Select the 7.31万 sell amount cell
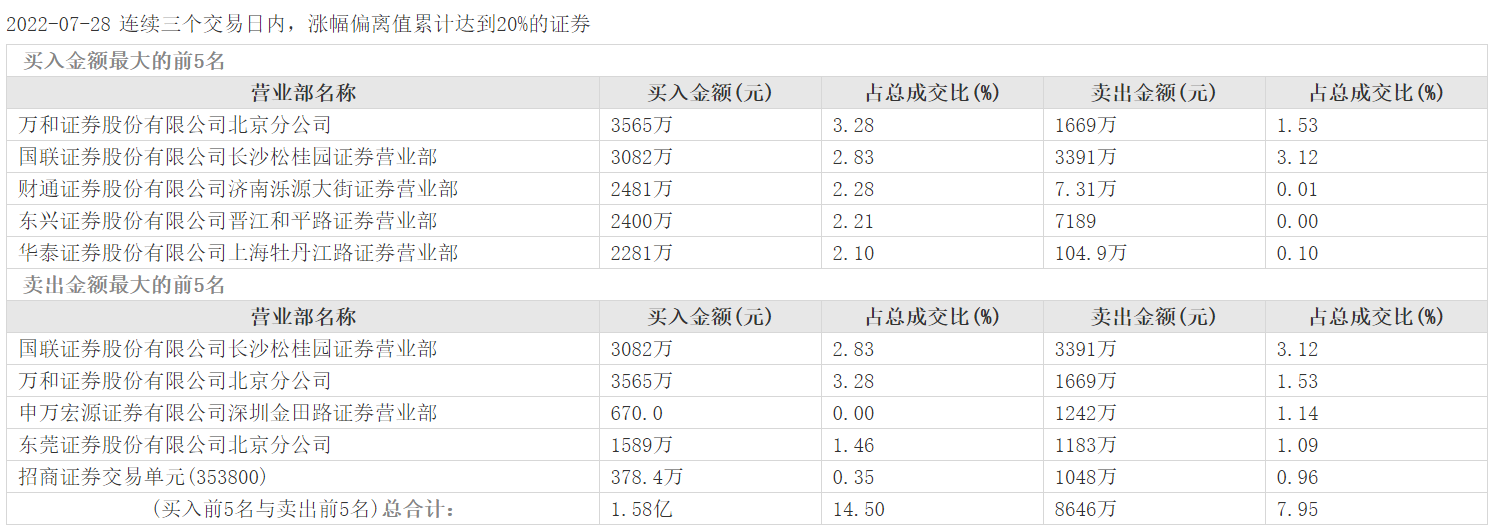The image size is (1496, 530). click(1085, 189)
